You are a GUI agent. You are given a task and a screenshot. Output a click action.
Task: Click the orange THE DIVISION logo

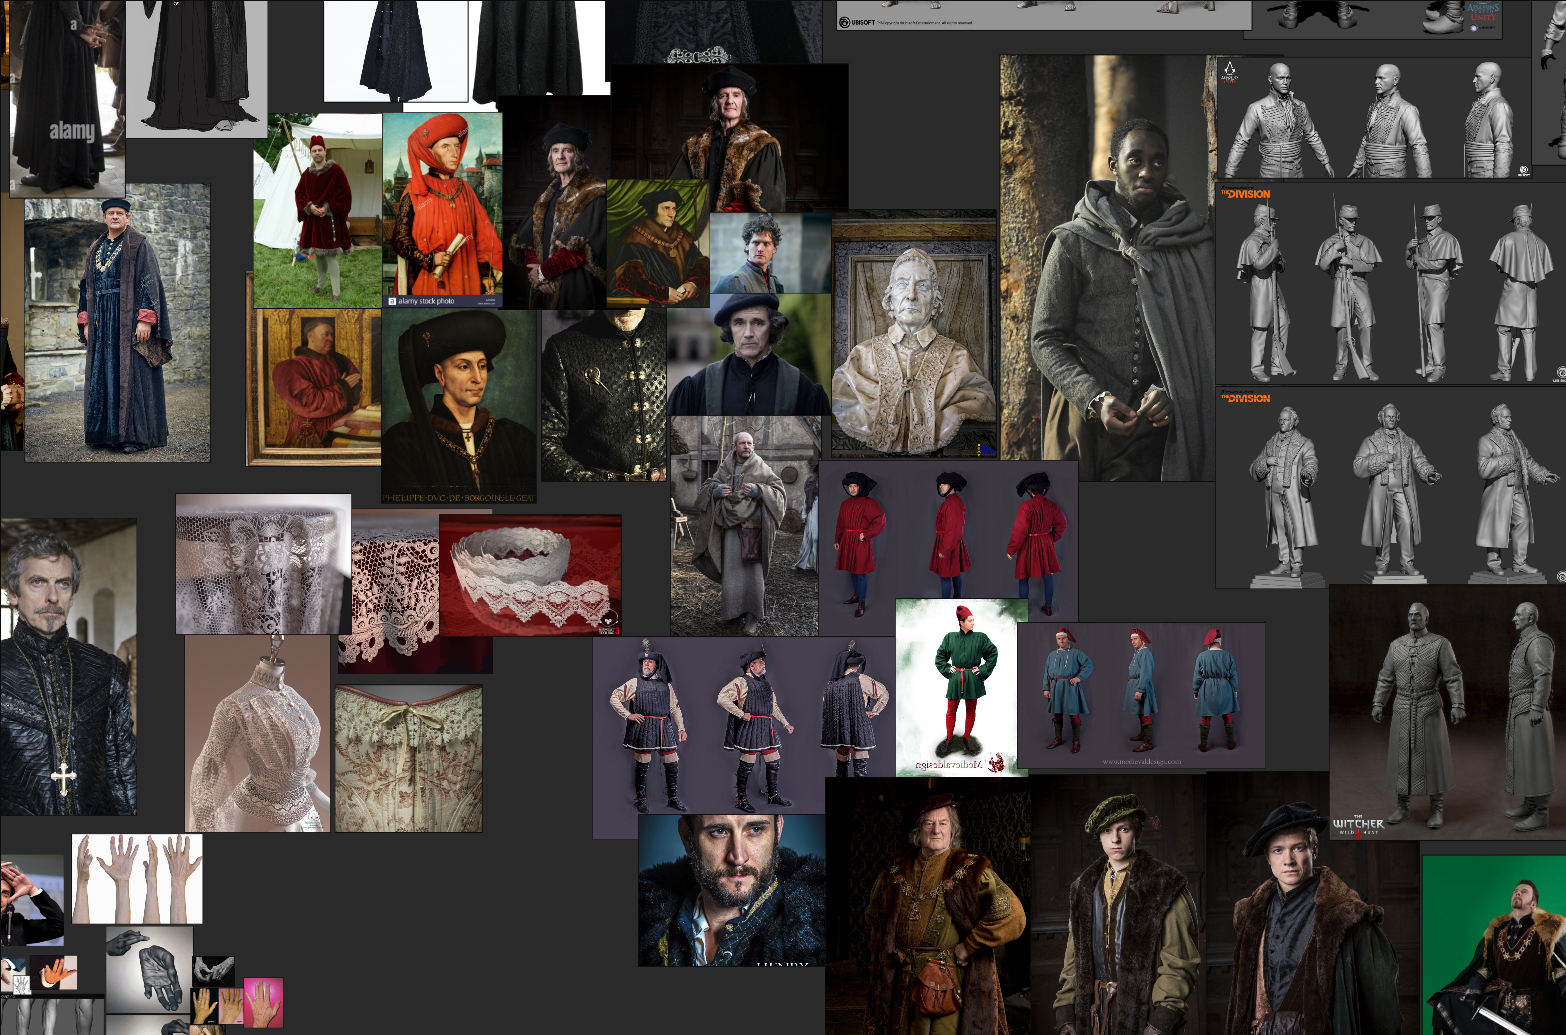coord(1245,194)
